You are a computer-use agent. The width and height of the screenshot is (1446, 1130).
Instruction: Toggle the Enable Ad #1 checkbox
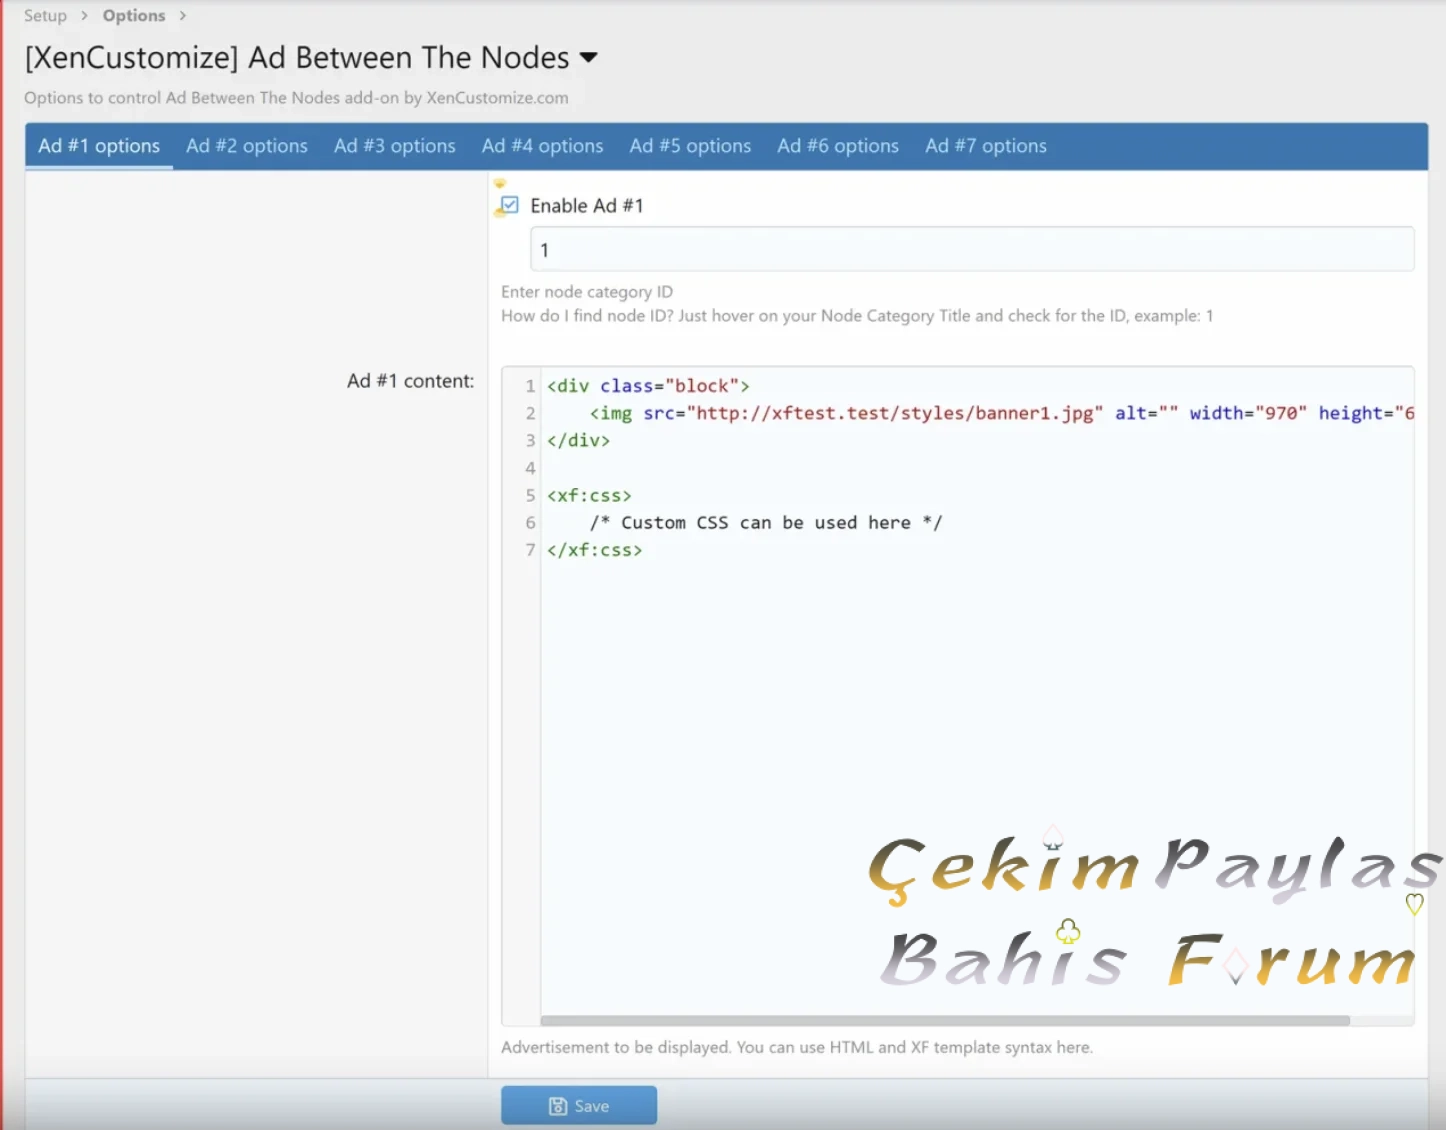click(510, 205)
